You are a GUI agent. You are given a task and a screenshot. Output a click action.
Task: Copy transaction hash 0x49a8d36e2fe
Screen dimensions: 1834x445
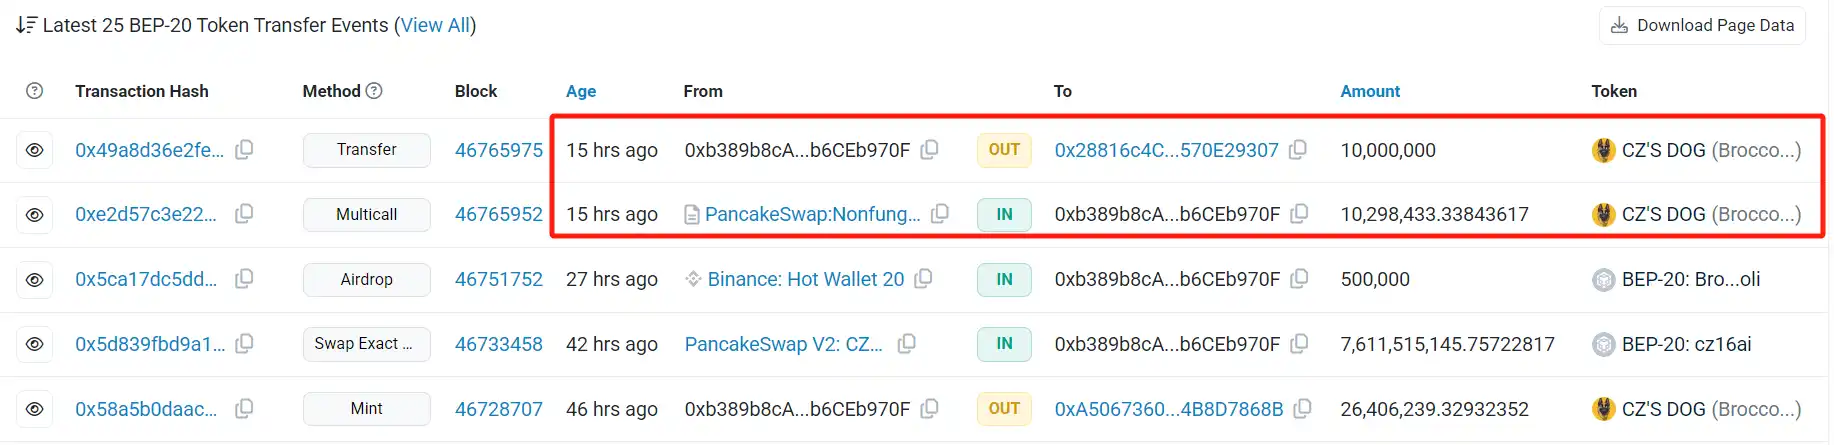coord(244,150)
